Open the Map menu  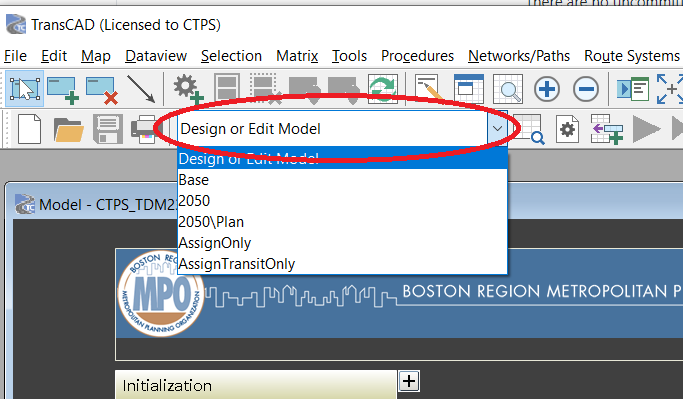(96, 56)
